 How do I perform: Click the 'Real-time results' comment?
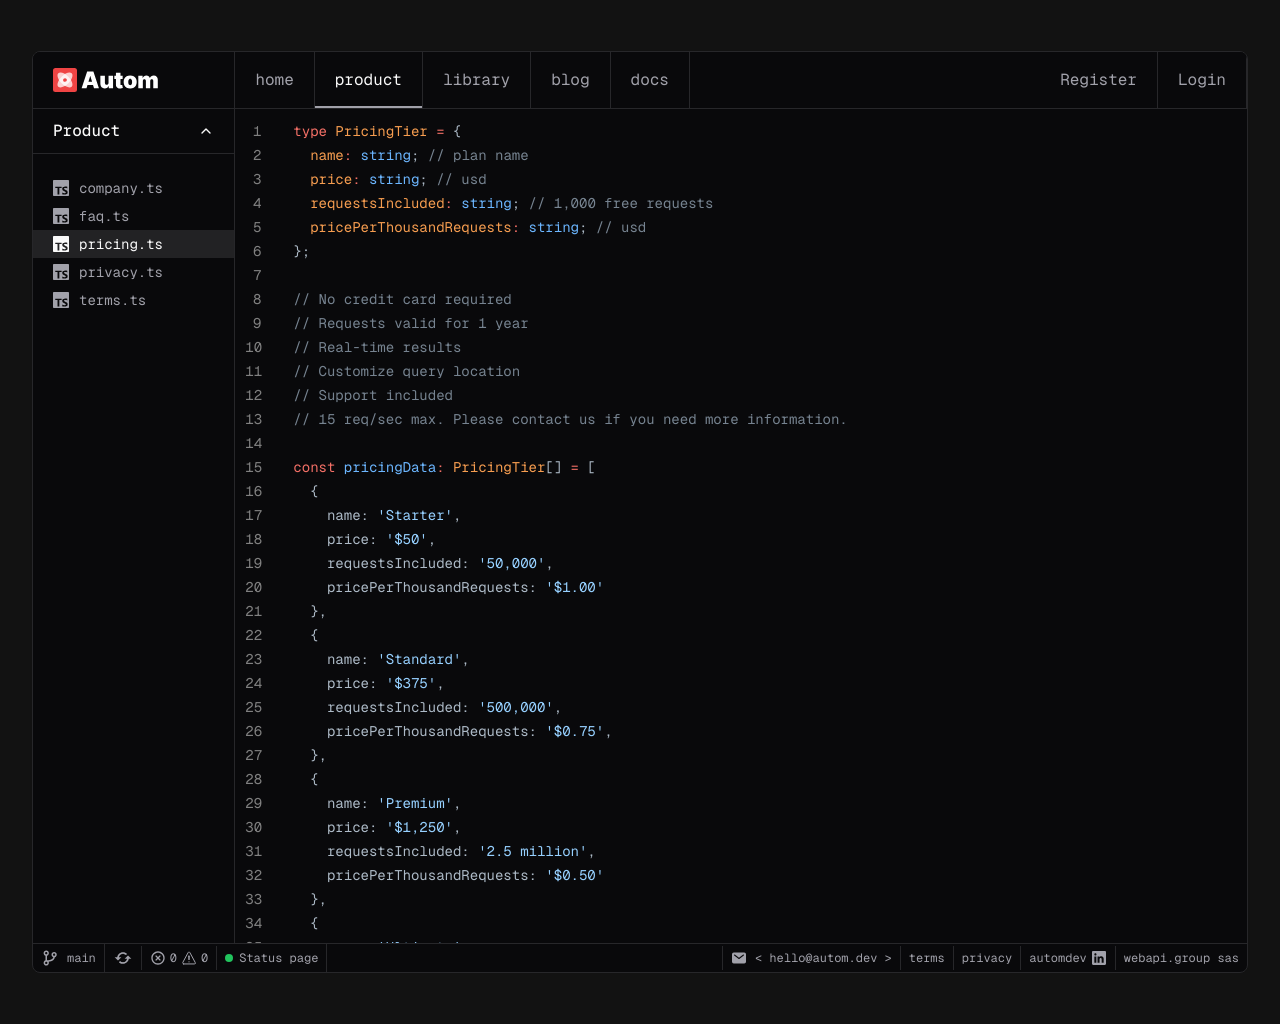coord(377,347)
